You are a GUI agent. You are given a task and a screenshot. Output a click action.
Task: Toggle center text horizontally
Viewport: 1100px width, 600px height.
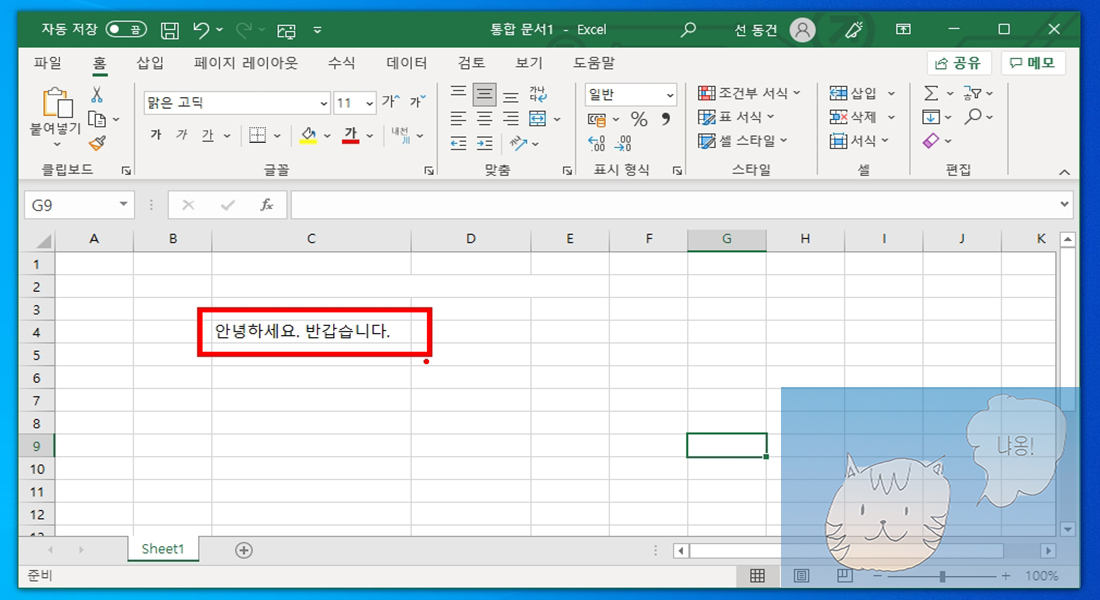(485, 119)
